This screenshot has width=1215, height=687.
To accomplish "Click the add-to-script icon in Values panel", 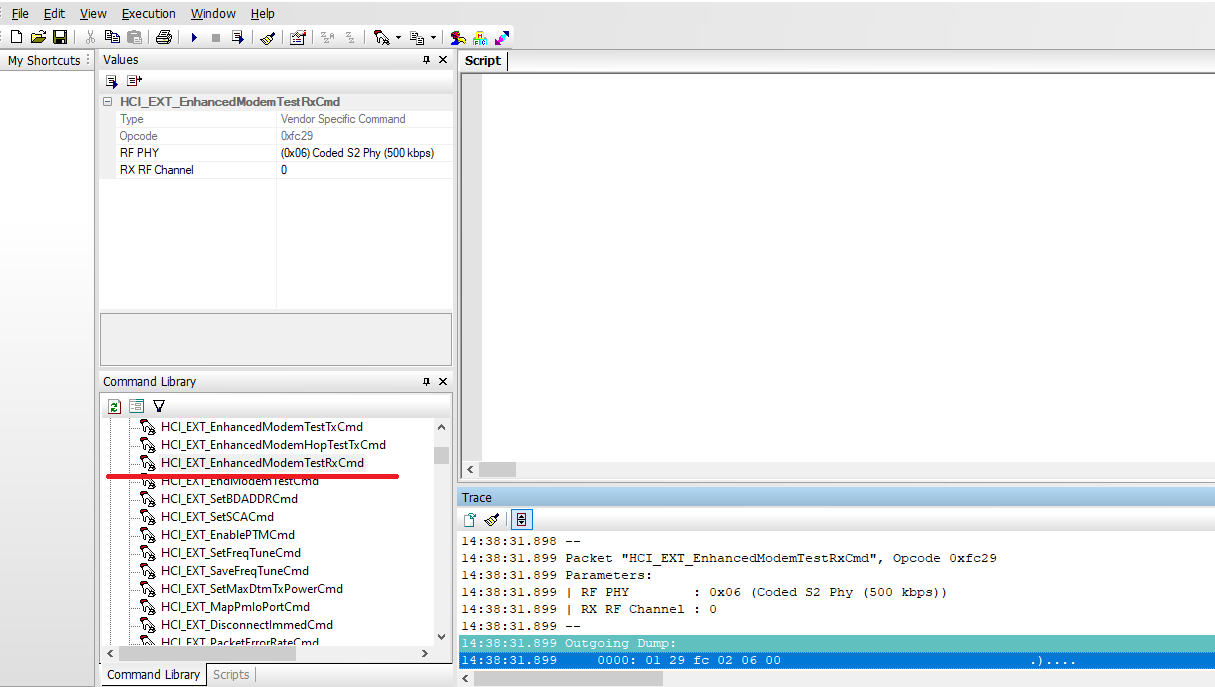I will pos(134,81).
